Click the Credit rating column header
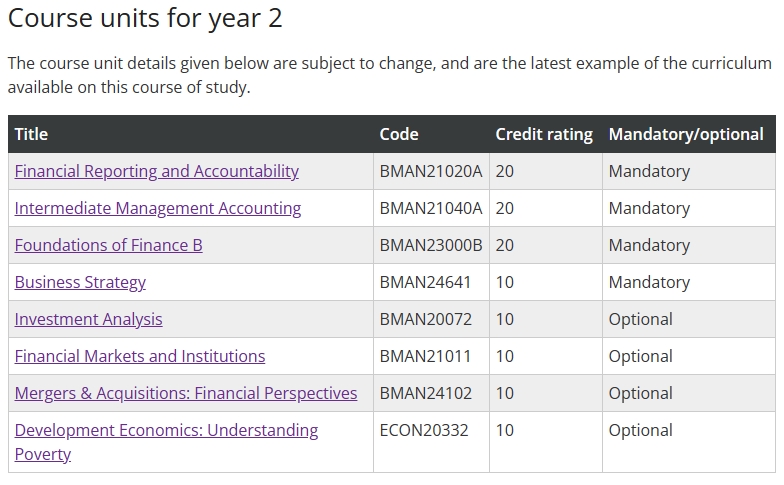 (544, 134)
